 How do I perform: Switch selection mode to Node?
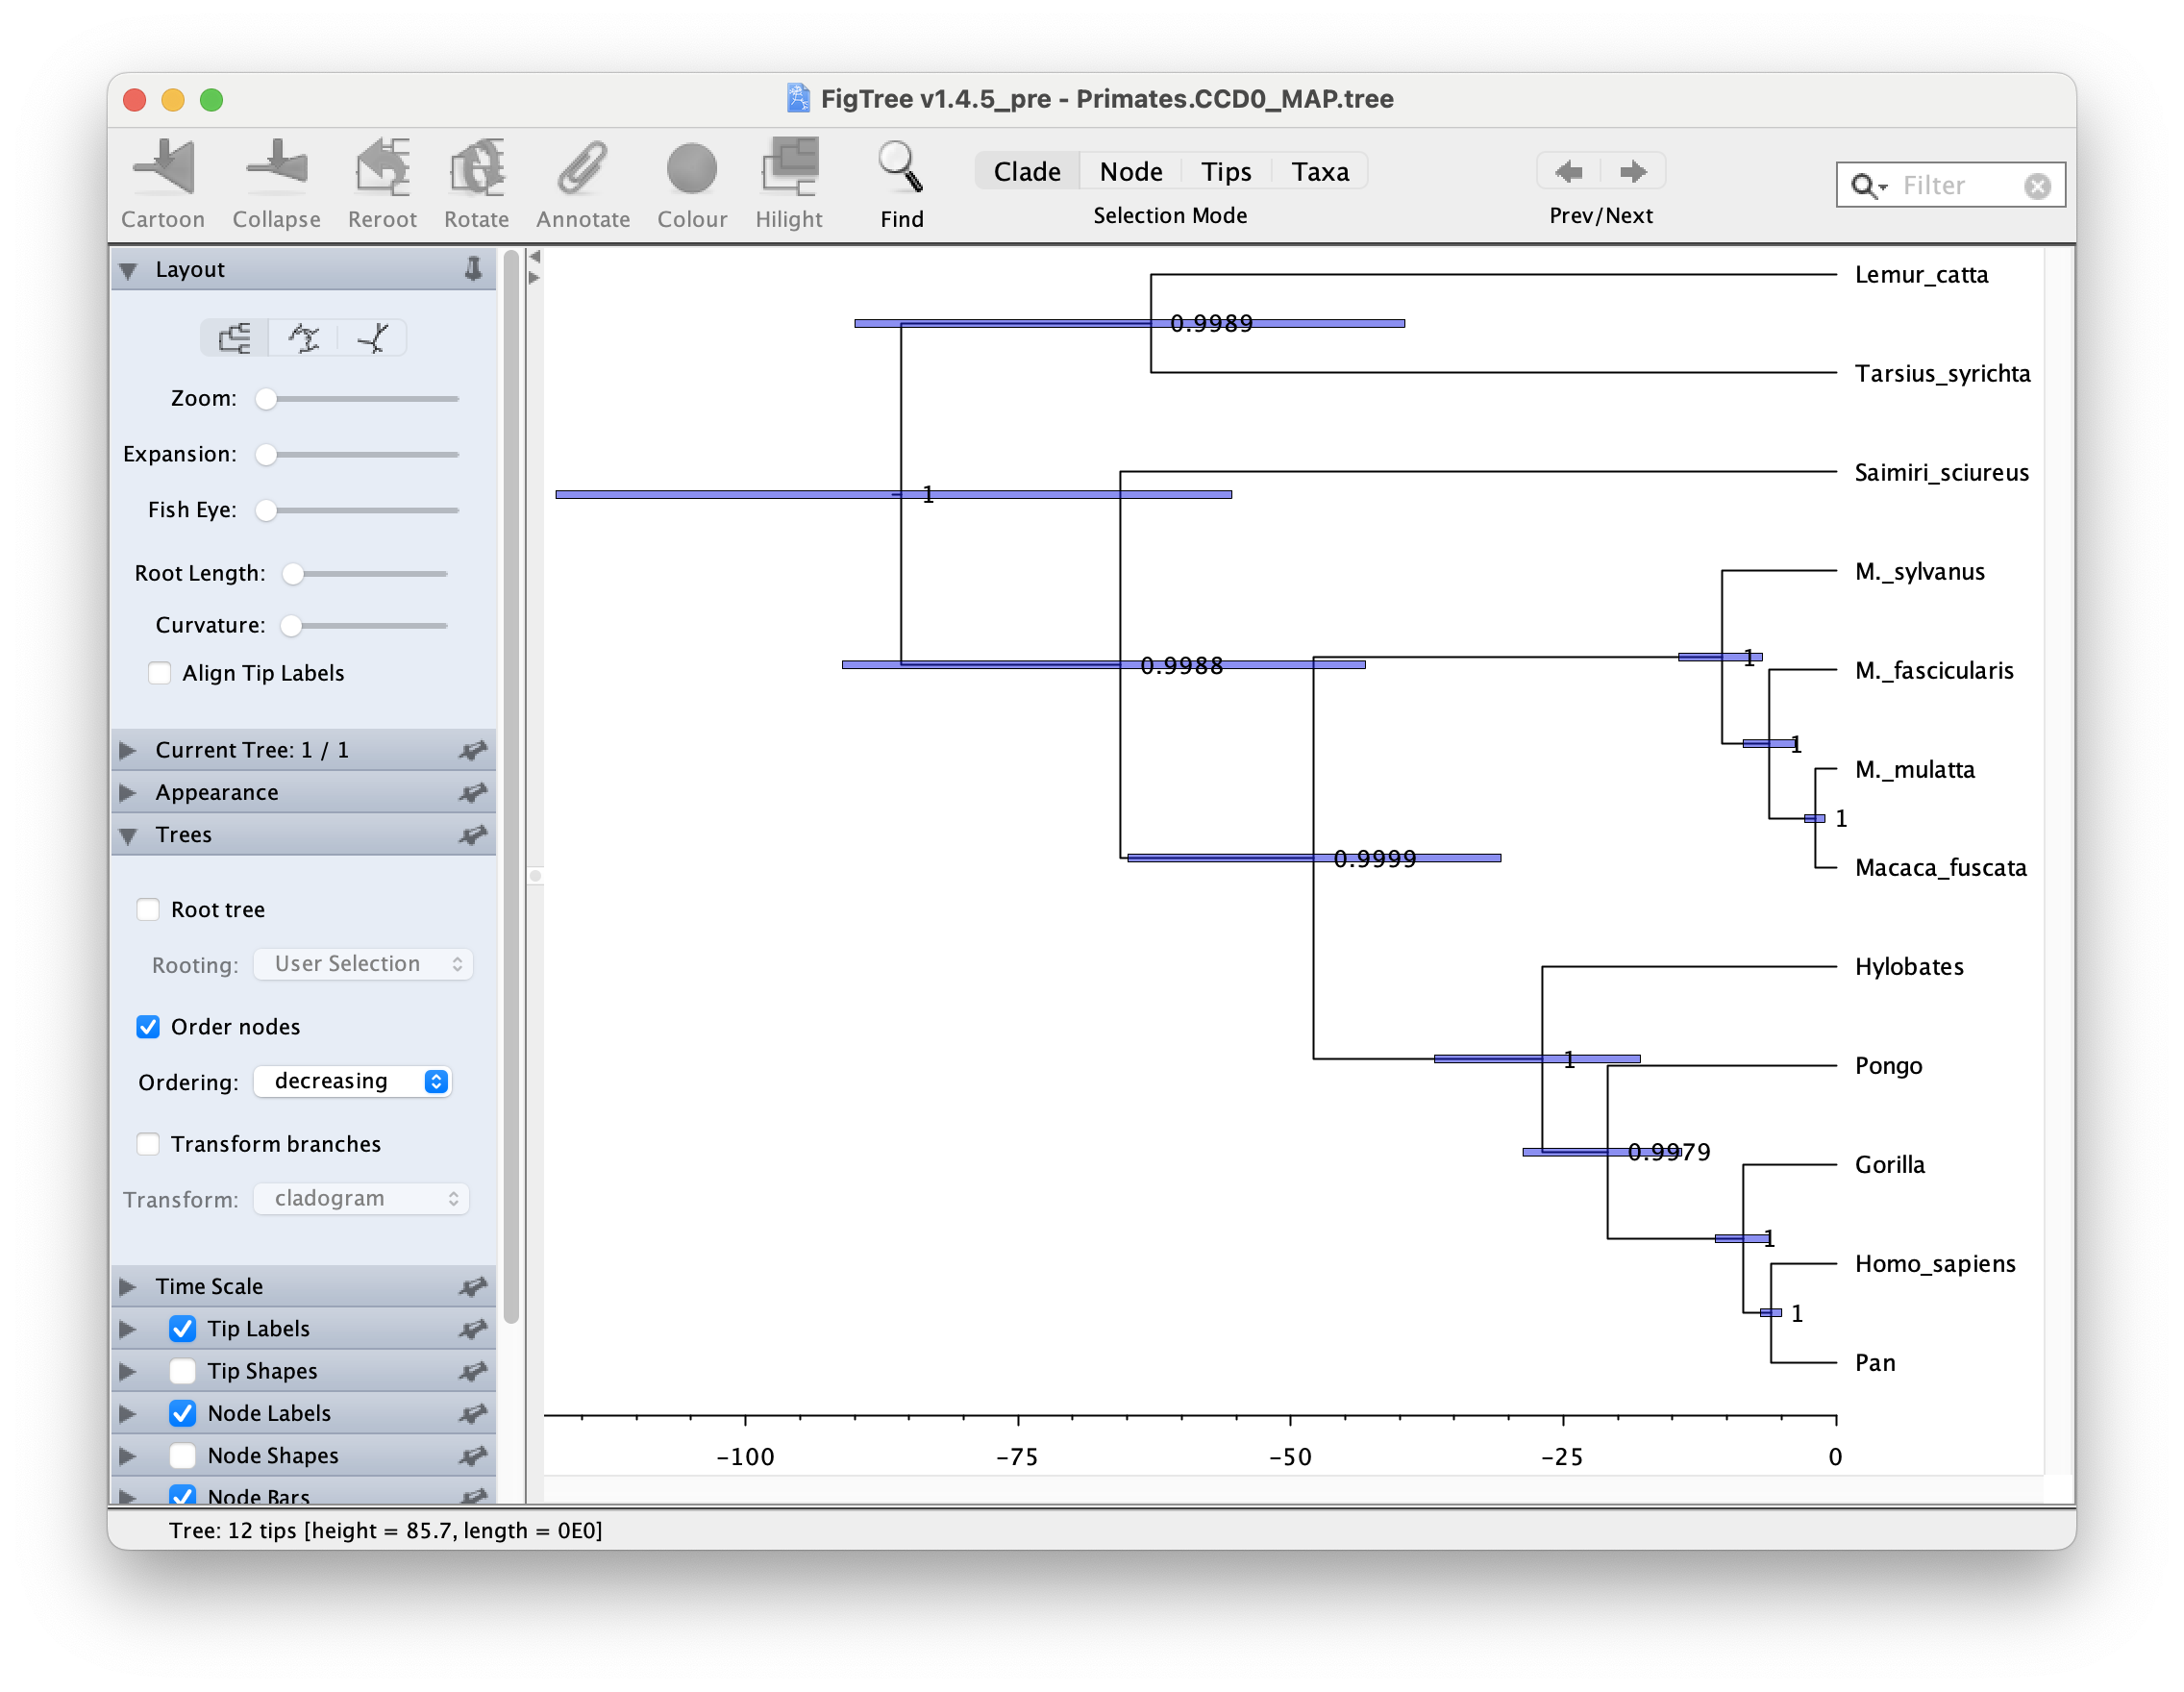1130,172
